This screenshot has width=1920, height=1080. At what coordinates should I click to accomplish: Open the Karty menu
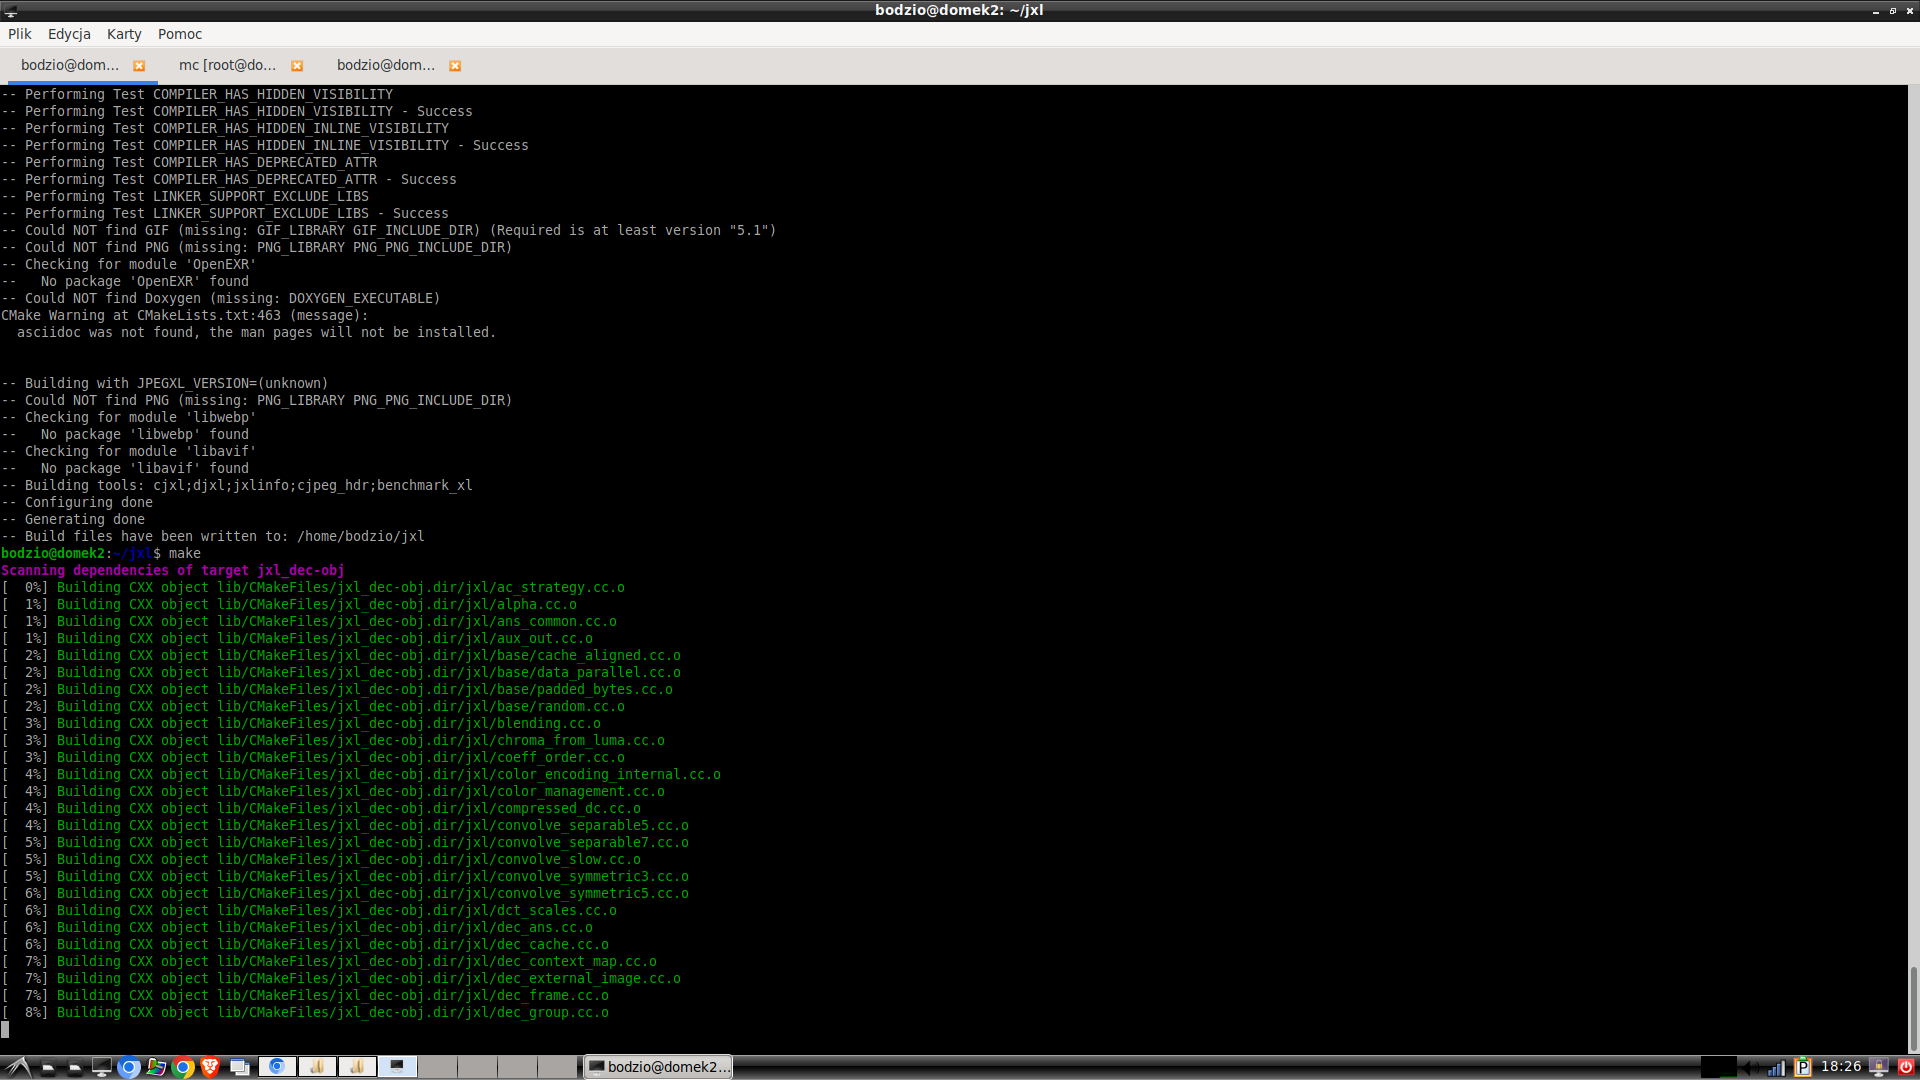click(124, 34)
